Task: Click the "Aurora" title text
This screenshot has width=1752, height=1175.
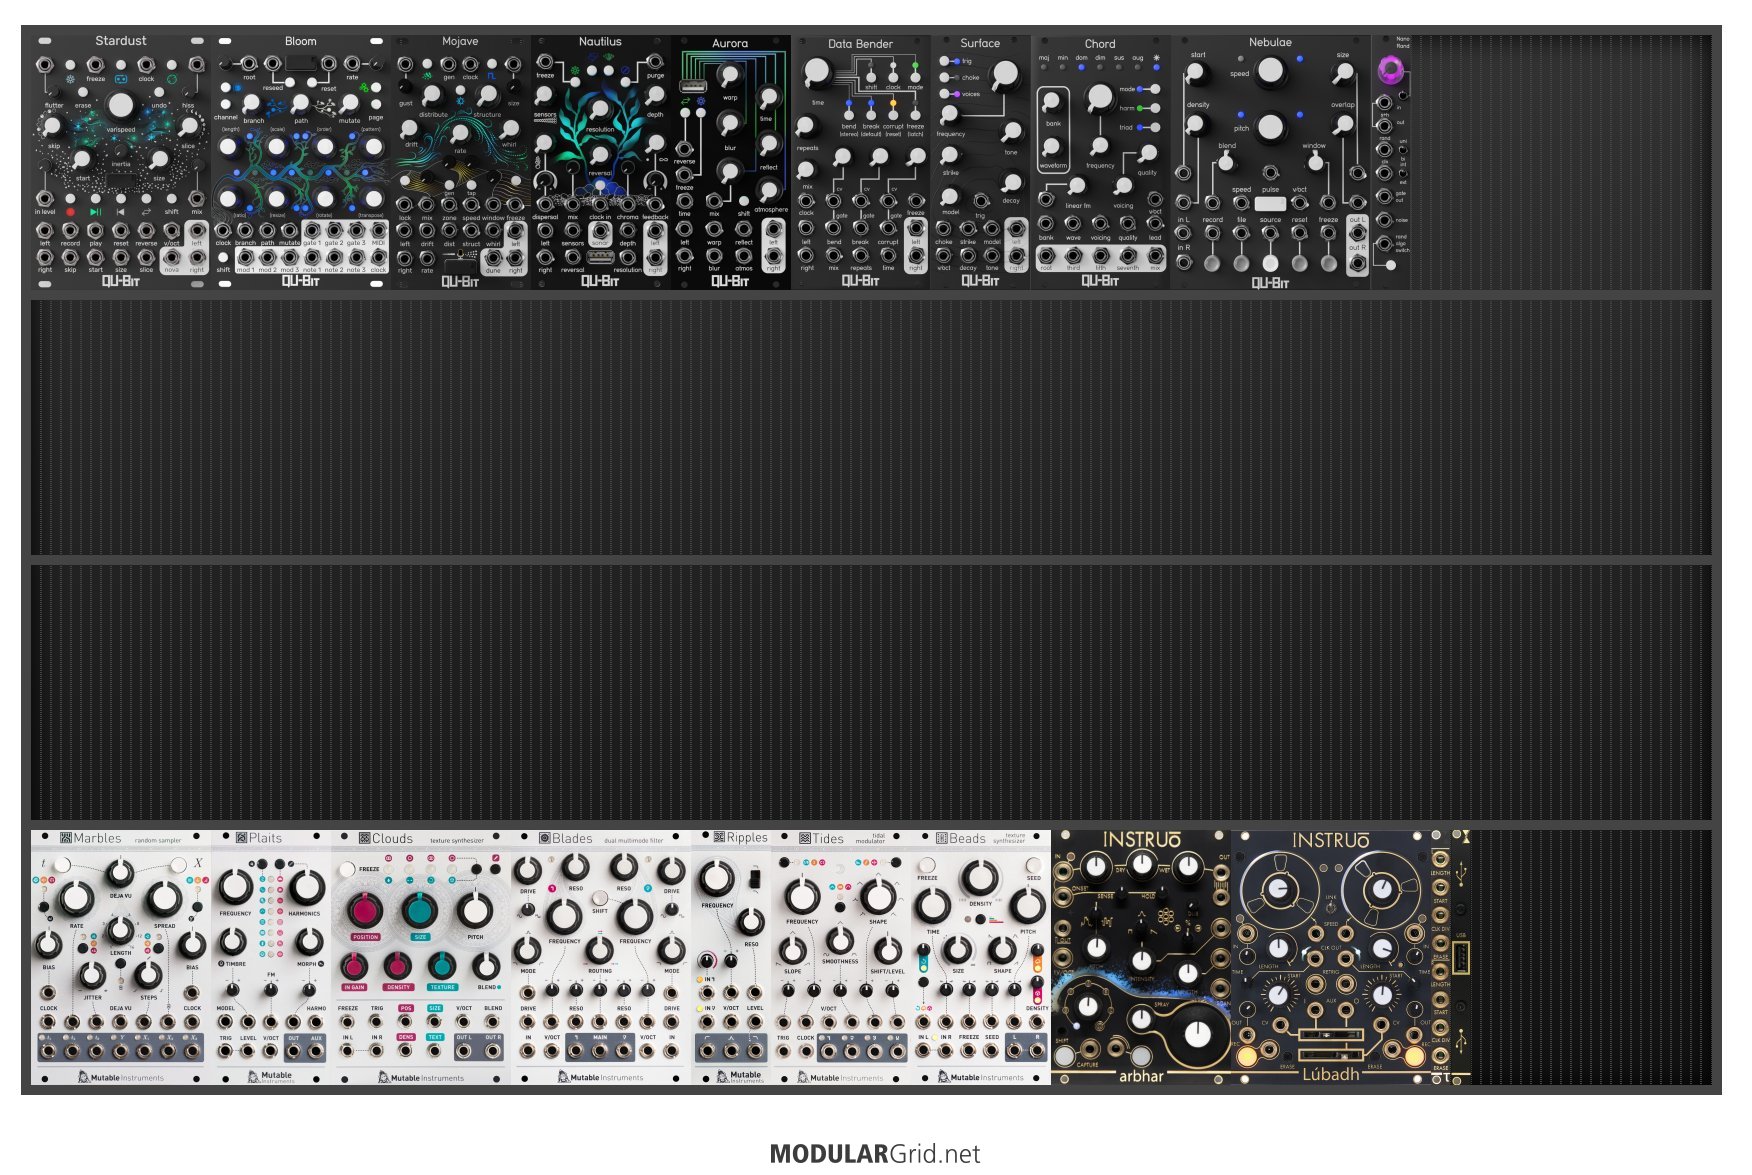Action: pos(730,43)
